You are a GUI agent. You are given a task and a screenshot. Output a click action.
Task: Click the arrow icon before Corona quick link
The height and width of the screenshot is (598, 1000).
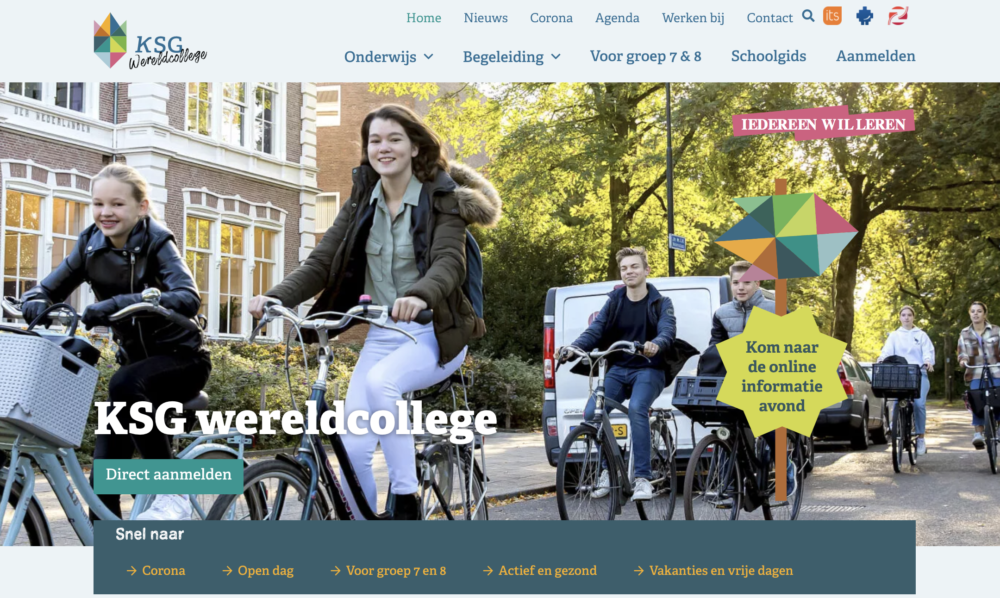point(131,571)
